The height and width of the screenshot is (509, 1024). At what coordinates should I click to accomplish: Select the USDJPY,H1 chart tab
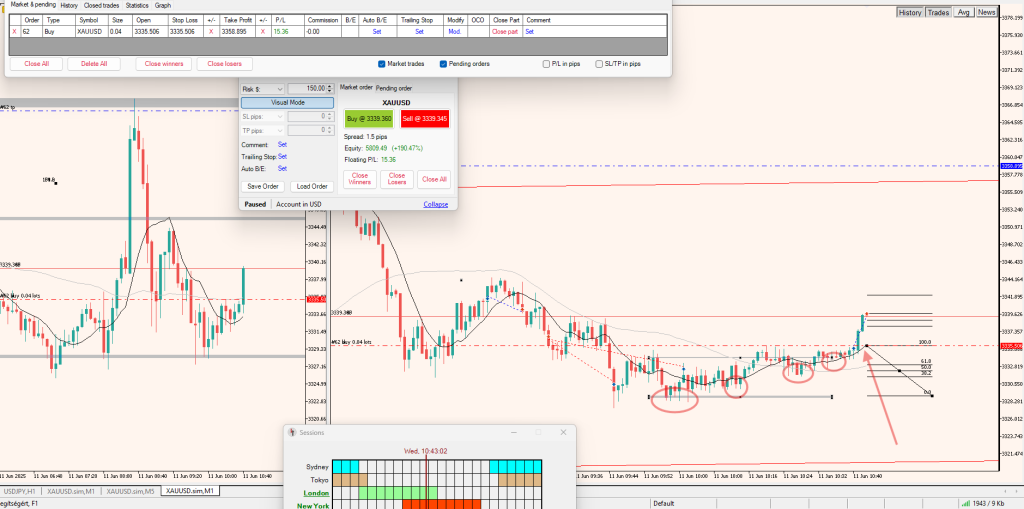pyautogui.click(x=20, y=491)
